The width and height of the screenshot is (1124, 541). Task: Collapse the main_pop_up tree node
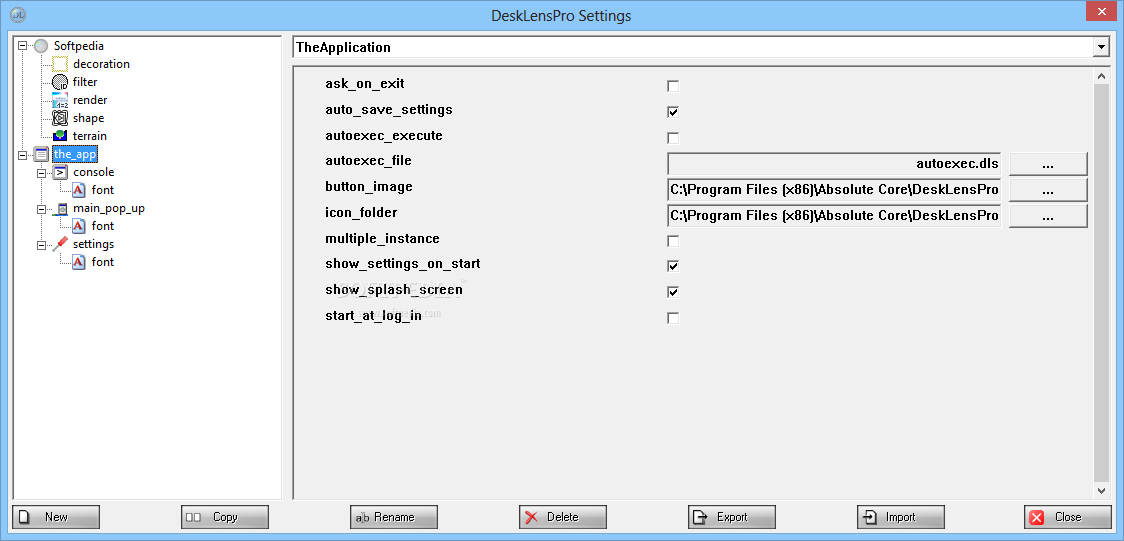[41, 209]
